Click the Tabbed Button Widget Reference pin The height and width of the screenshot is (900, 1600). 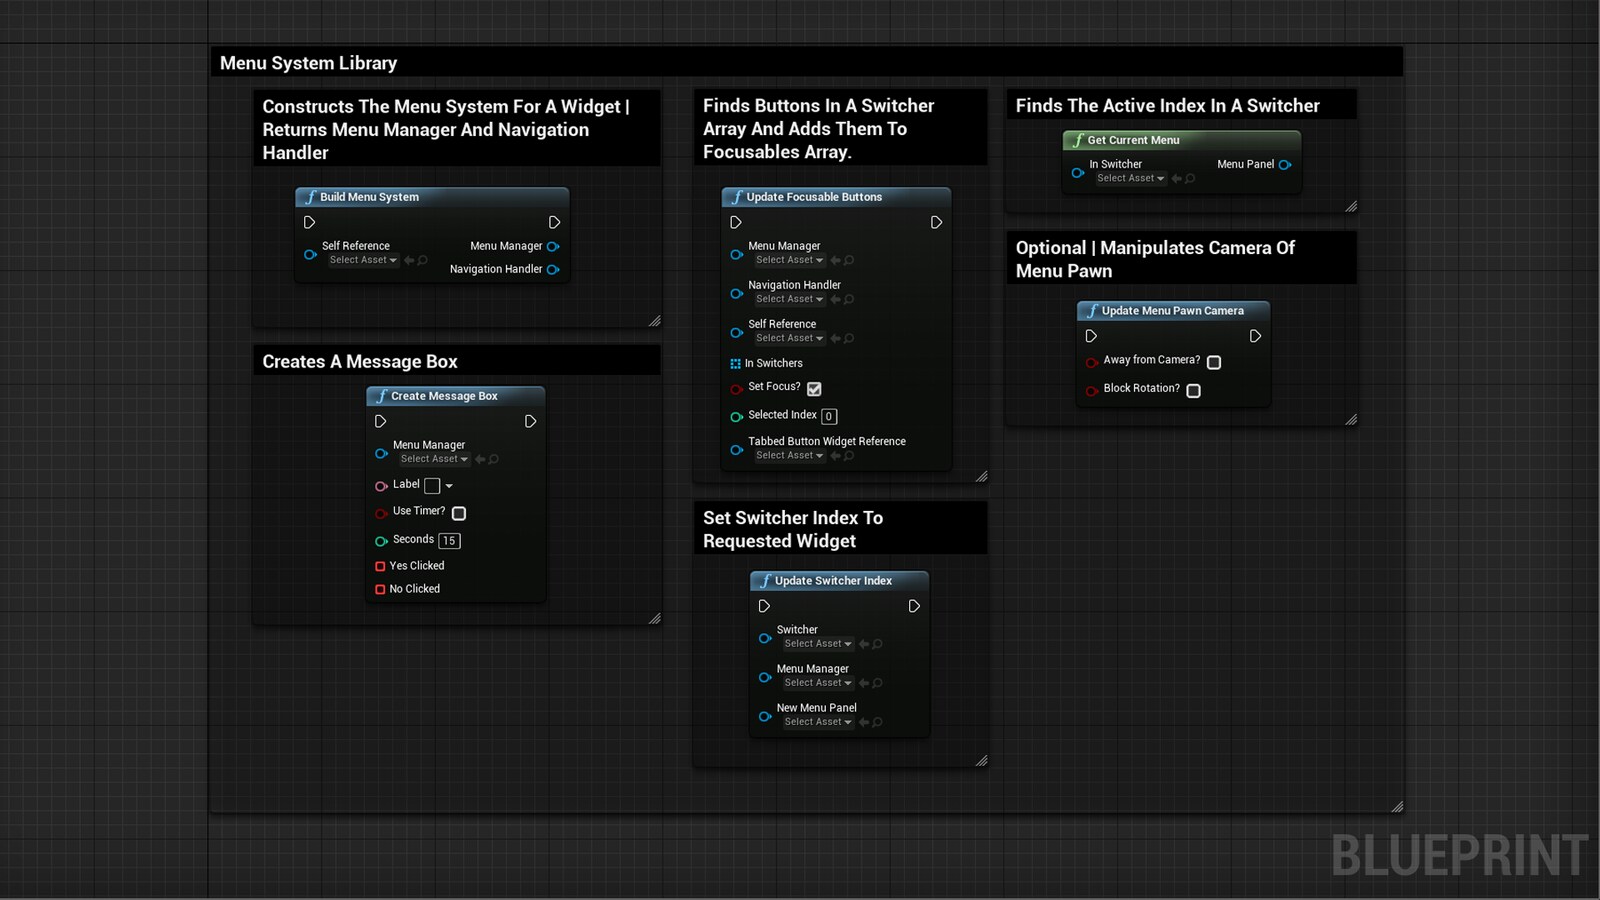click(736, 449)
